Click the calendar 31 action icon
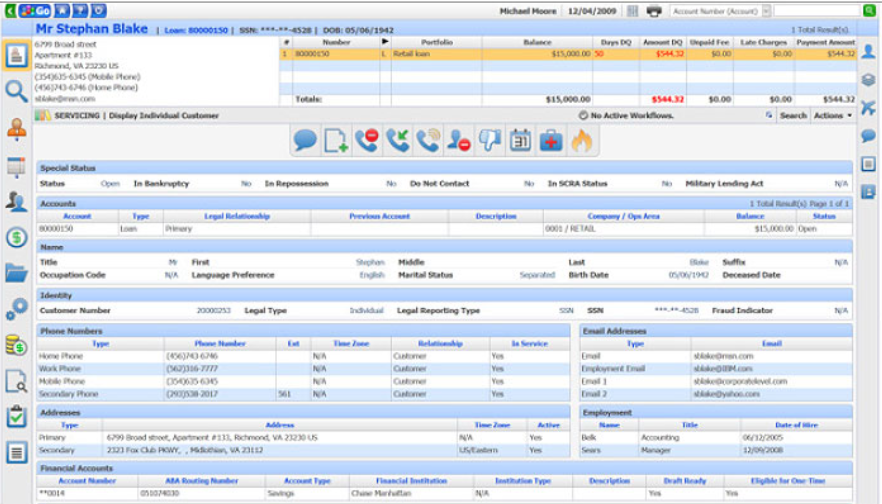The height and width of the screenshot is (504, 882). (520, 140)
